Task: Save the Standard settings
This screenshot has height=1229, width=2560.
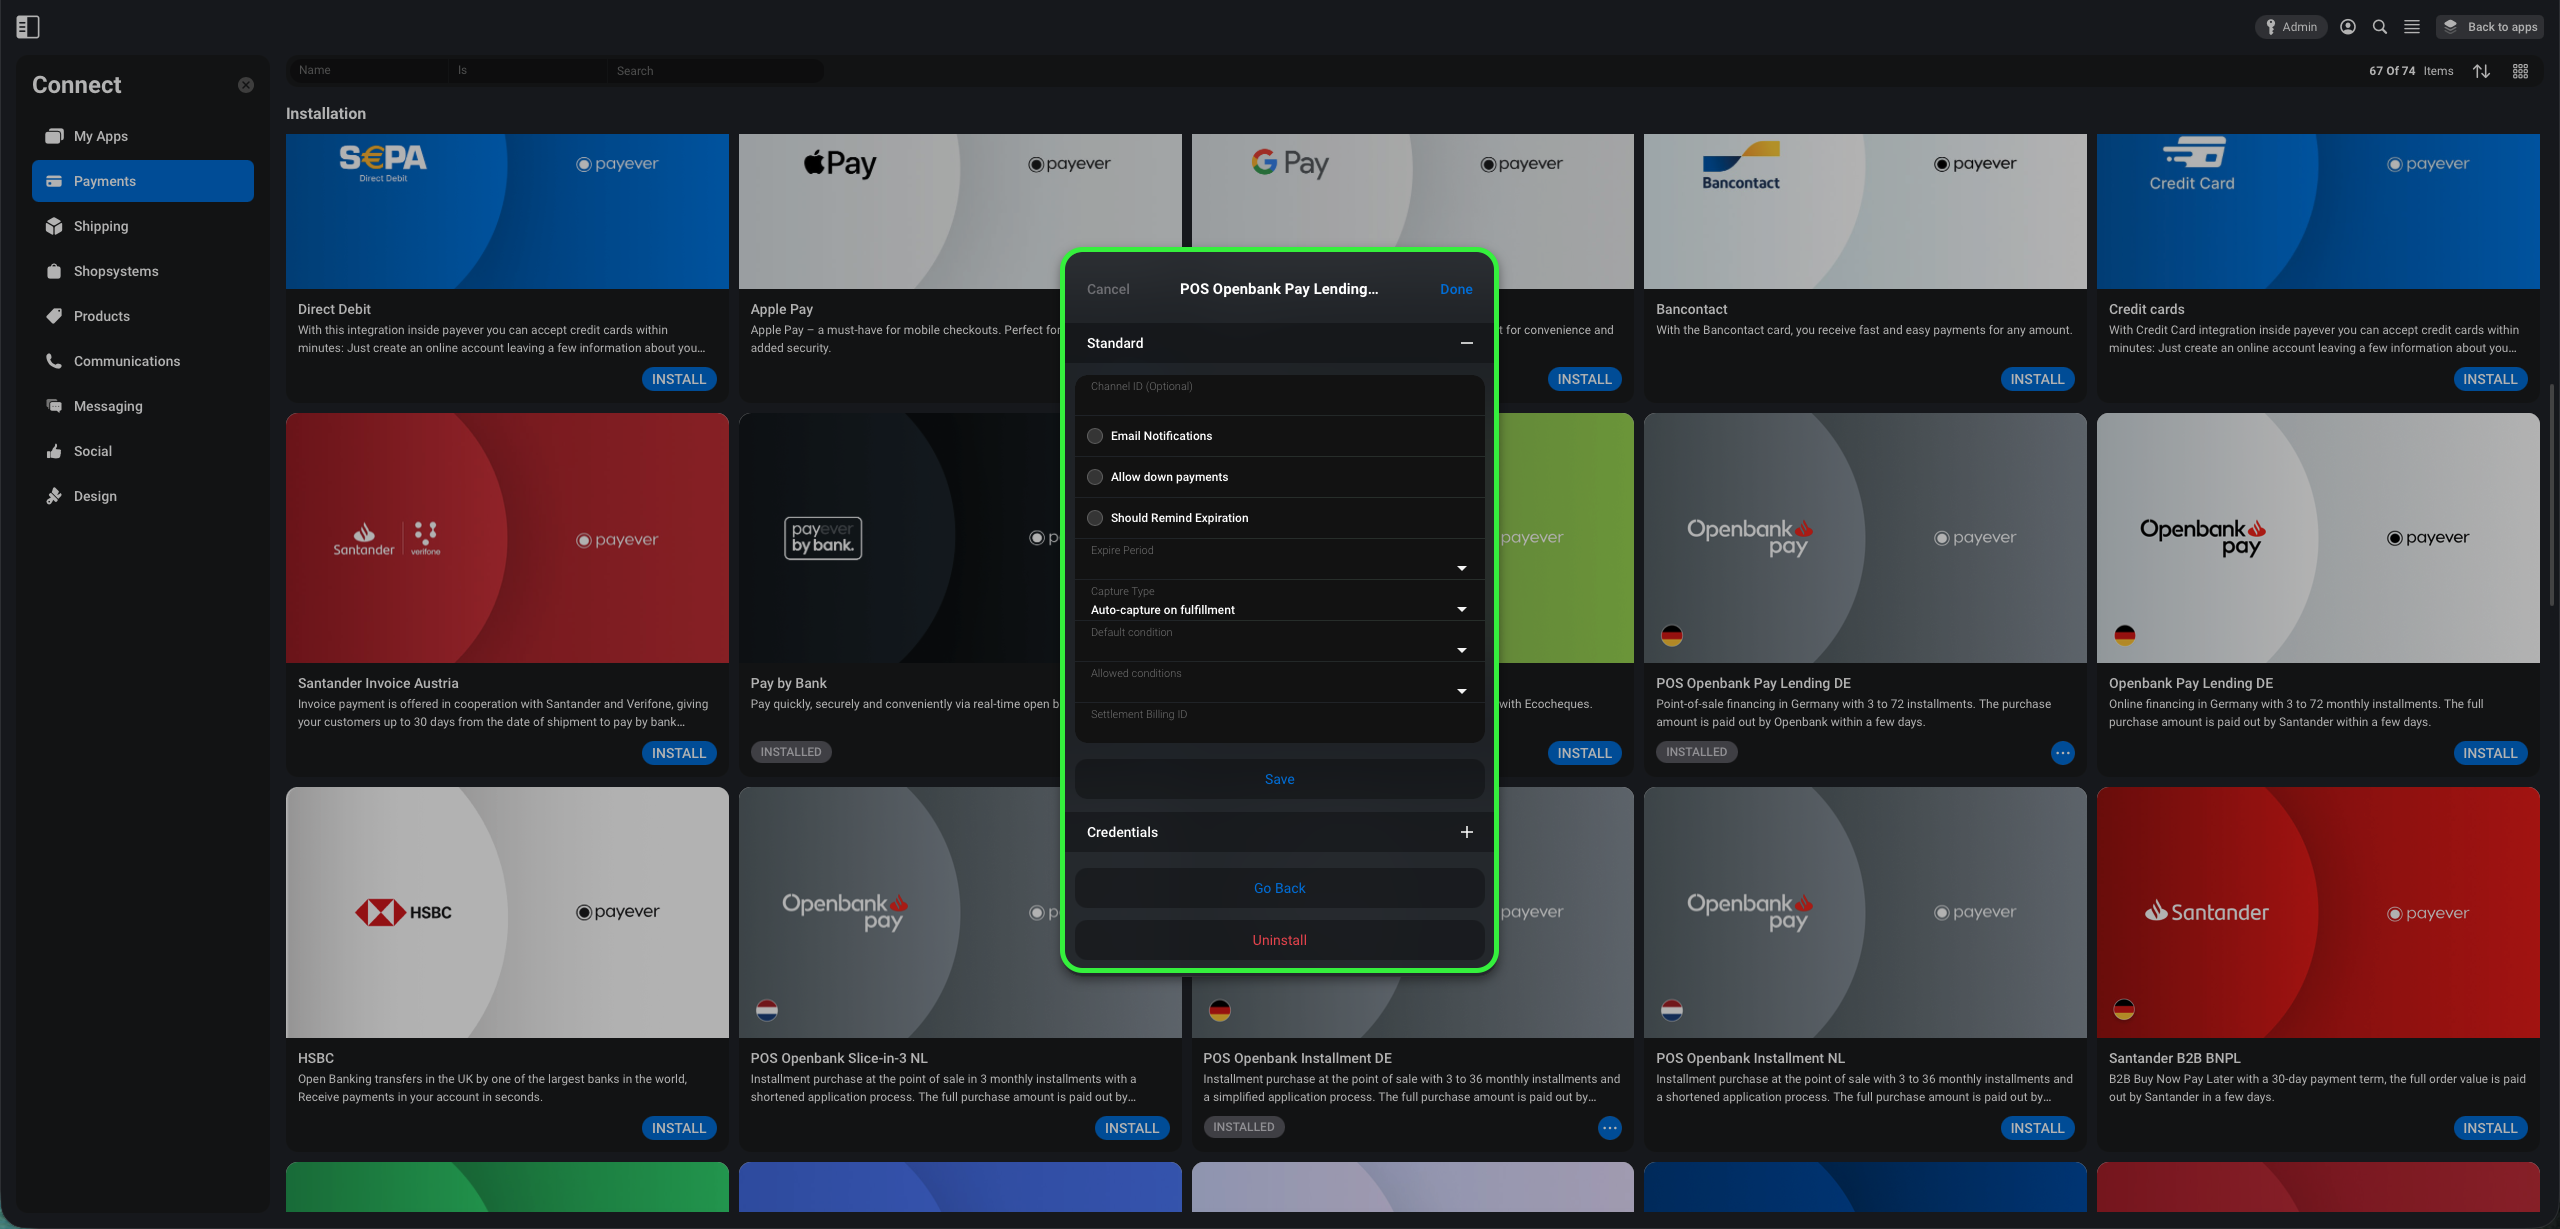Action: click(1280, 779)
